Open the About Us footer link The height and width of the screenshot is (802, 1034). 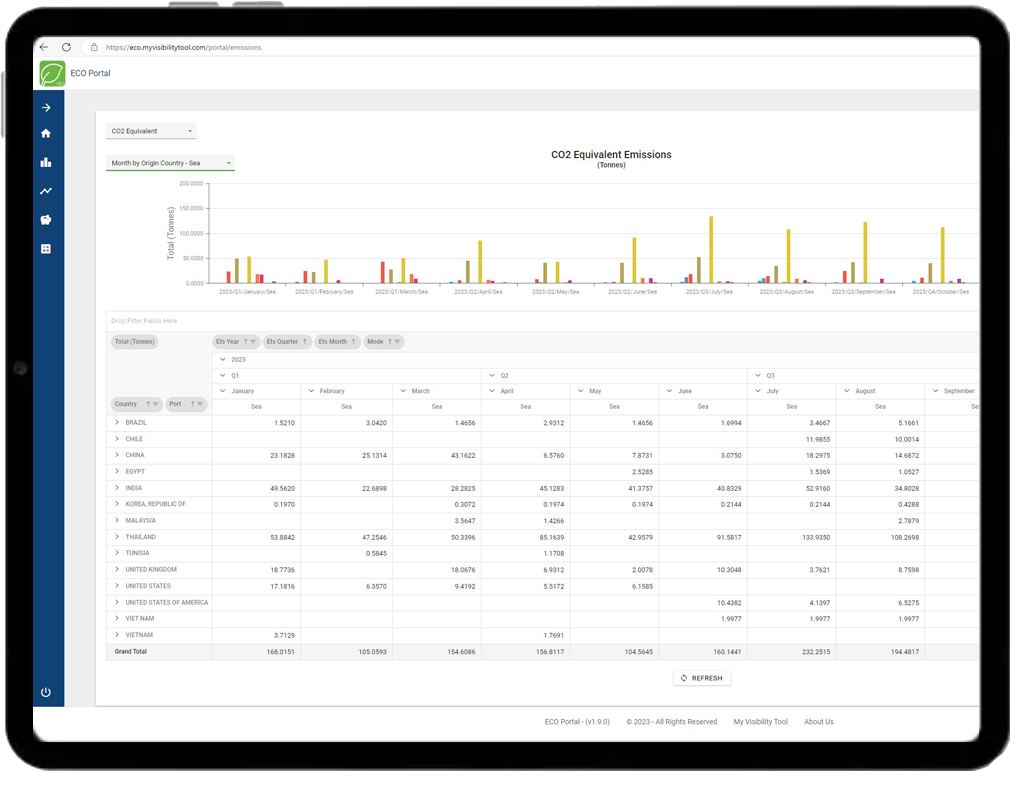click(818, 721)
